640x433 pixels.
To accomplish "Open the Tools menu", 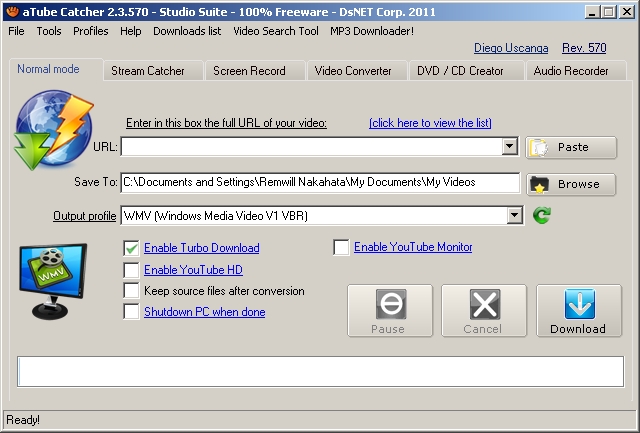I will click(x=49, y=31).
